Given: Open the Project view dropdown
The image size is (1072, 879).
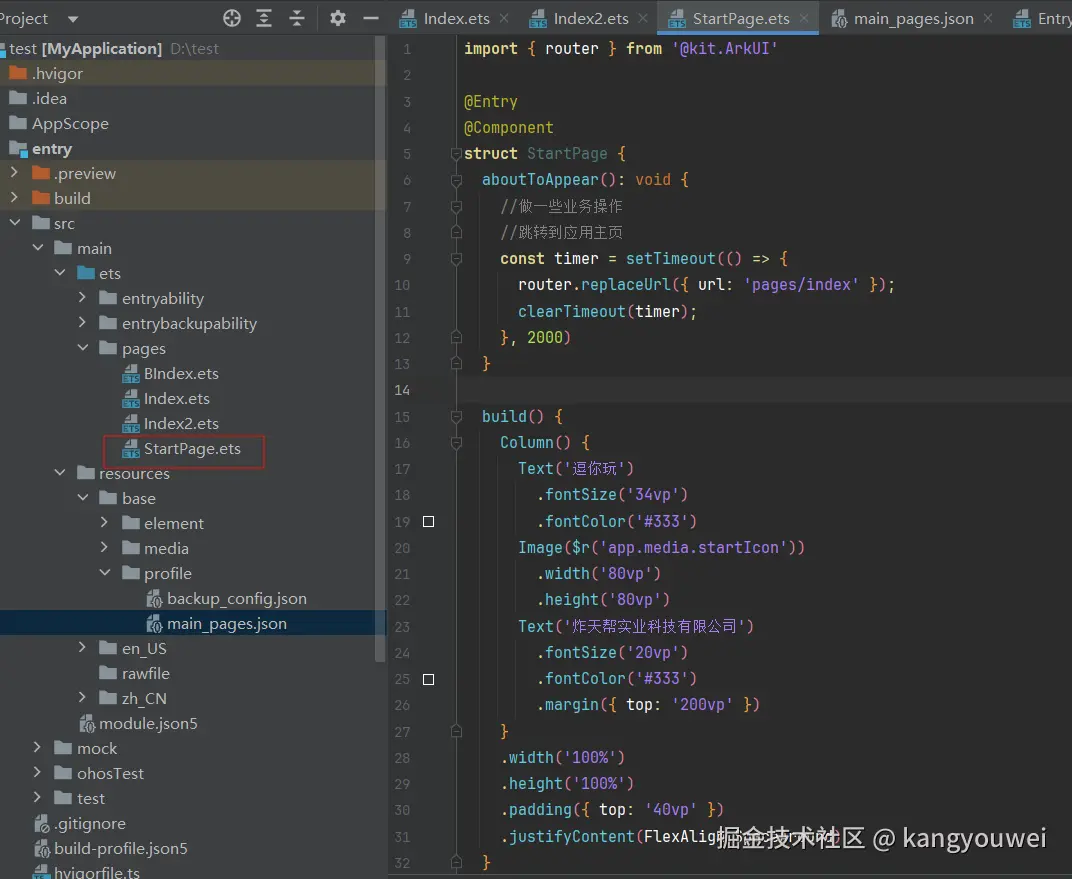Looking at the screenshot, I should (x=72, y=19).
